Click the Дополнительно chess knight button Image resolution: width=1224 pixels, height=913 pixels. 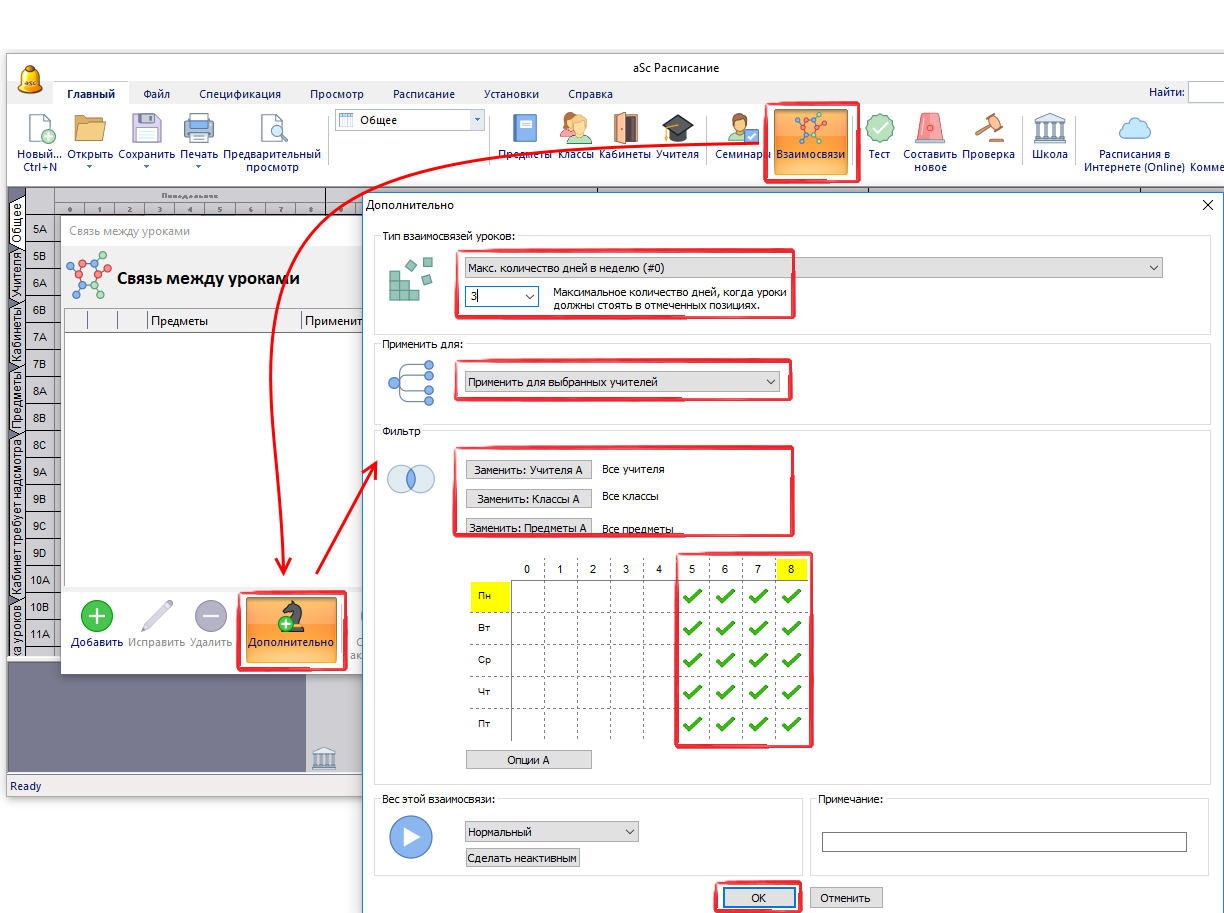coord(291,625)
